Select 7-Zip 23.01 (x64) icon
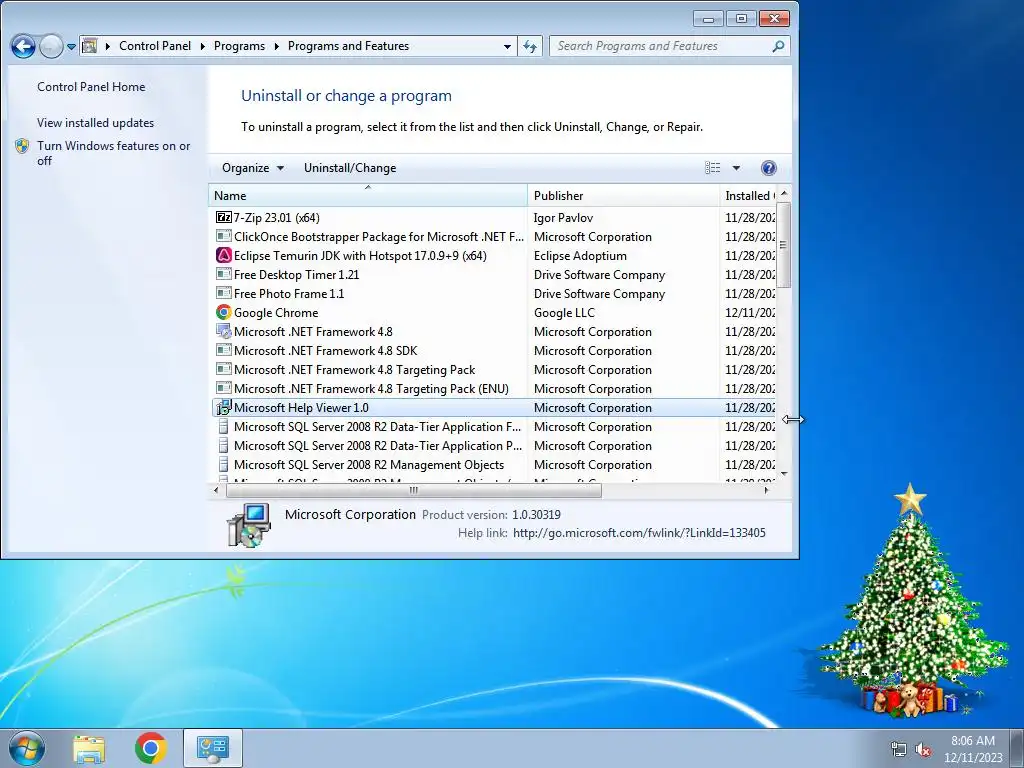Screen dimensions: 1024x768 pyautogui.click(x=223, y=217)
